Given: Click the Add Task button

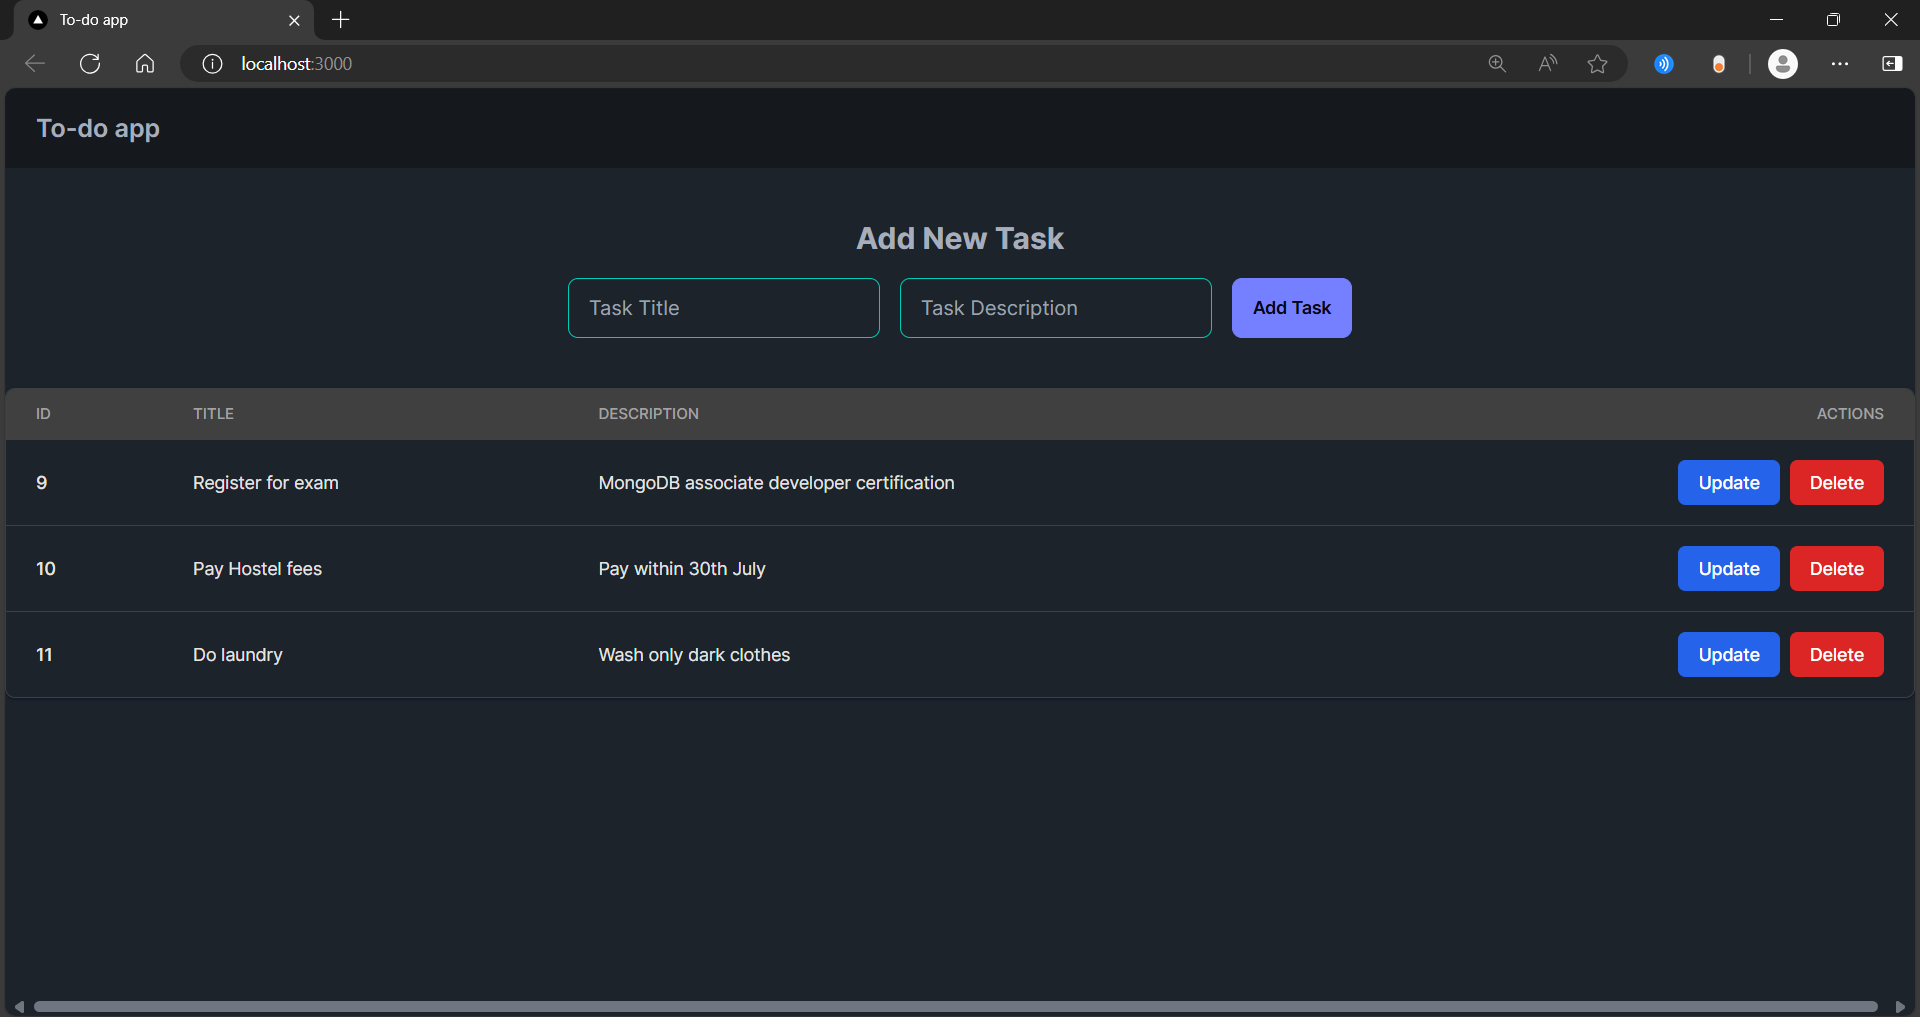Looking at the screenshot, I should pyautogui.click(x=1292, y=308).
